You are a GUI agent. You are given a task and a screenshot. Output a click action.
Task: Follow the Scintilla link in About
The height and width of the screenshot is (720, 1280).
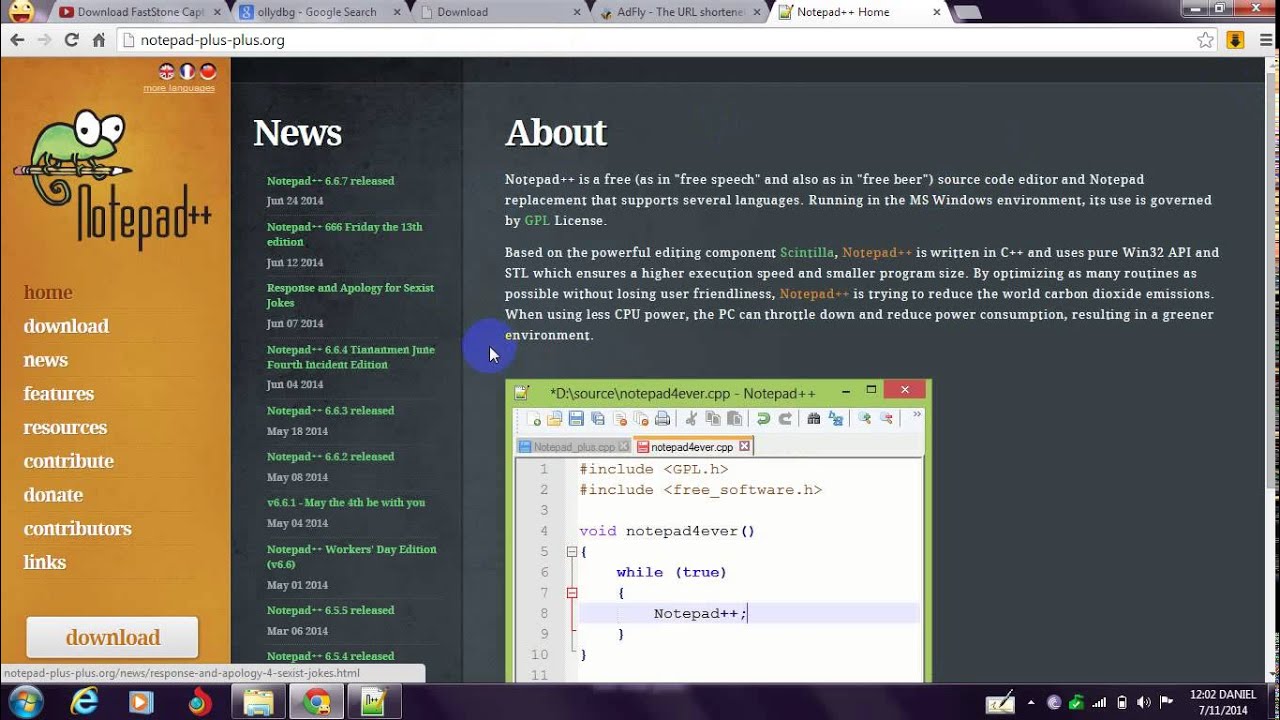tap(807, 253)
